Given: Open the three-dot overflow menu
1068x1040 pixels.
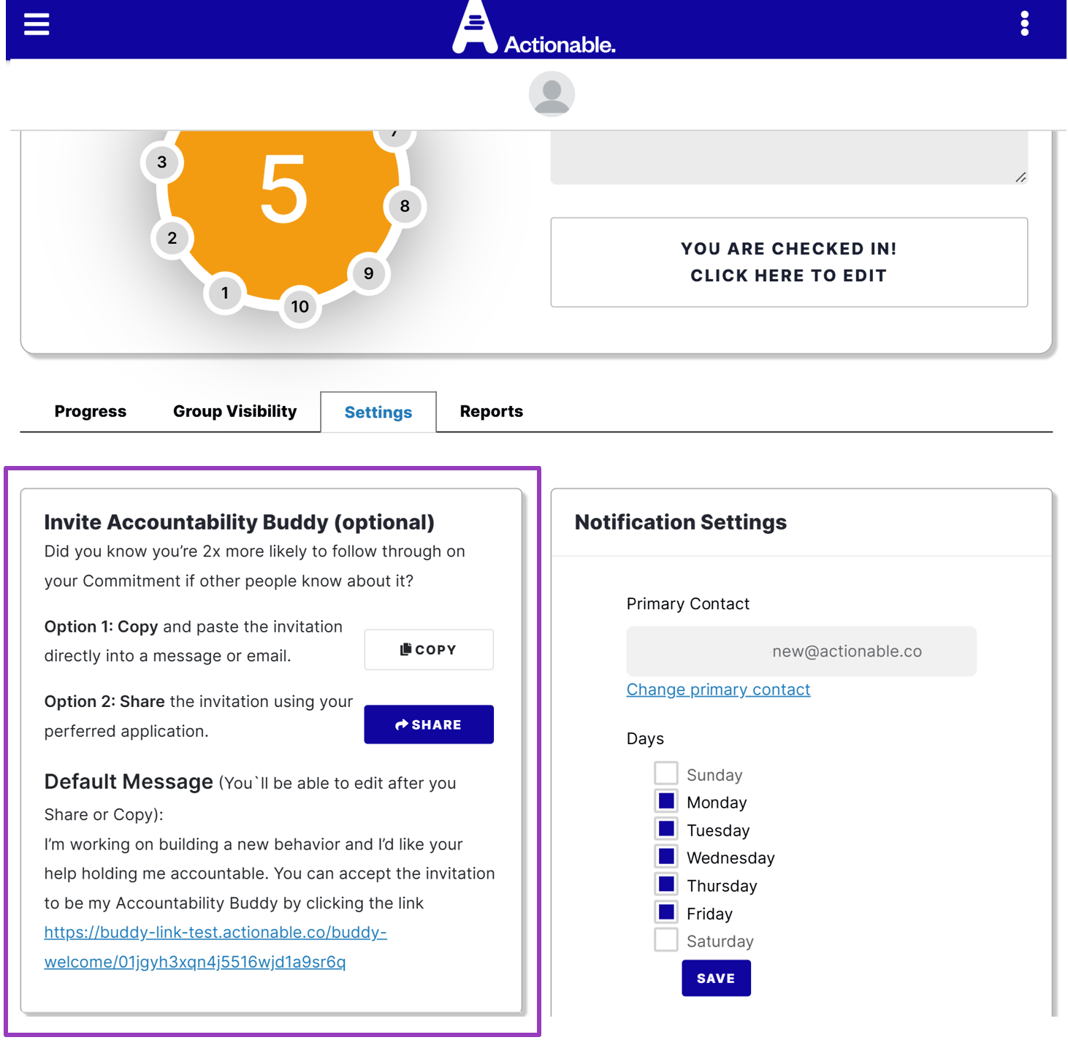Looking at the screenshot, I should (x=1024, y=23).
